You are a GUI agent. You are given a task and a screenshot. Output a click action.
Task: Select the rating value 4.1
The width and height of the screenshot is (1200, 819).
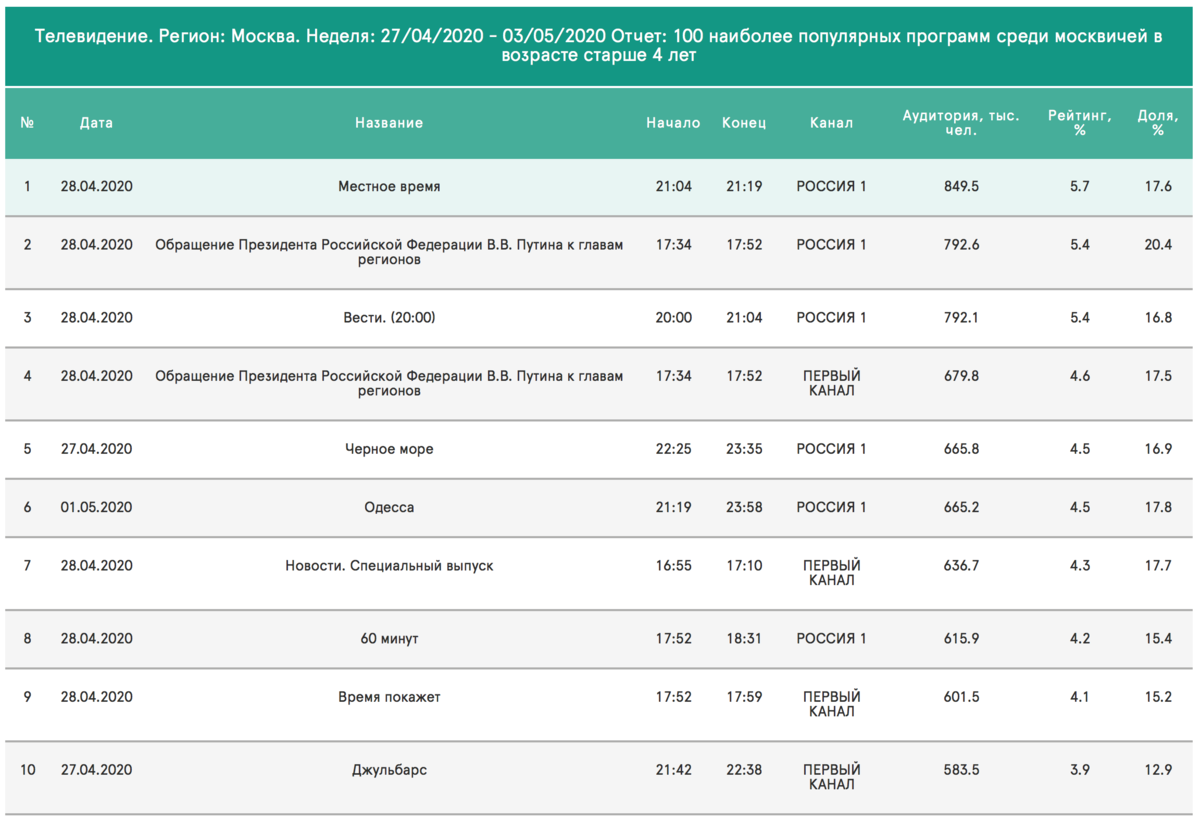coord(1080,697)
